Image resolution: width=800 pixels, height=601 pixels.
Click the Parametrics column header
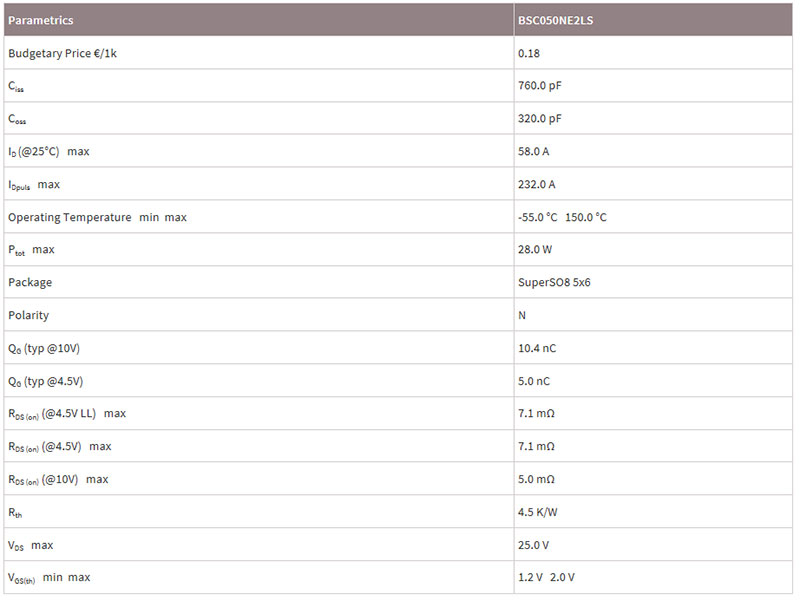(41, 20)
